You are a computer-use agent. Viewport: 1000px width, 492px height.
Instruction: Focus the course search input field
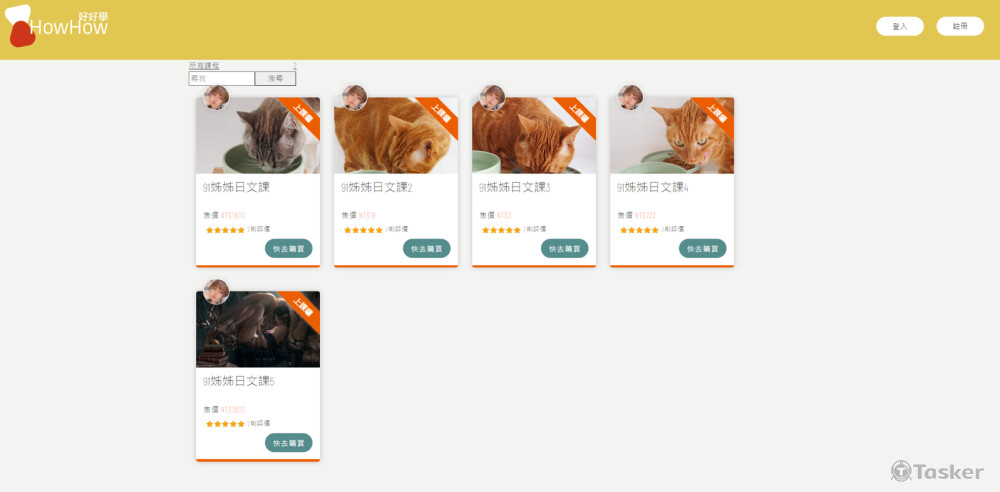(221, 78)
